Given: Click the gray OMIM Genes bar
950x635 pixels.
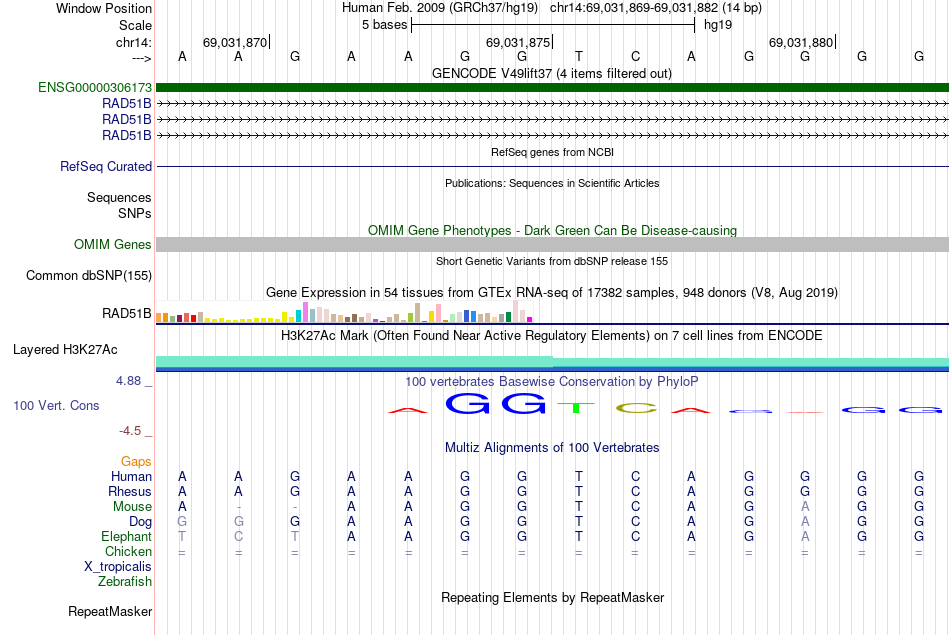Looking at the screenshot, I should [x=552, y=244].
